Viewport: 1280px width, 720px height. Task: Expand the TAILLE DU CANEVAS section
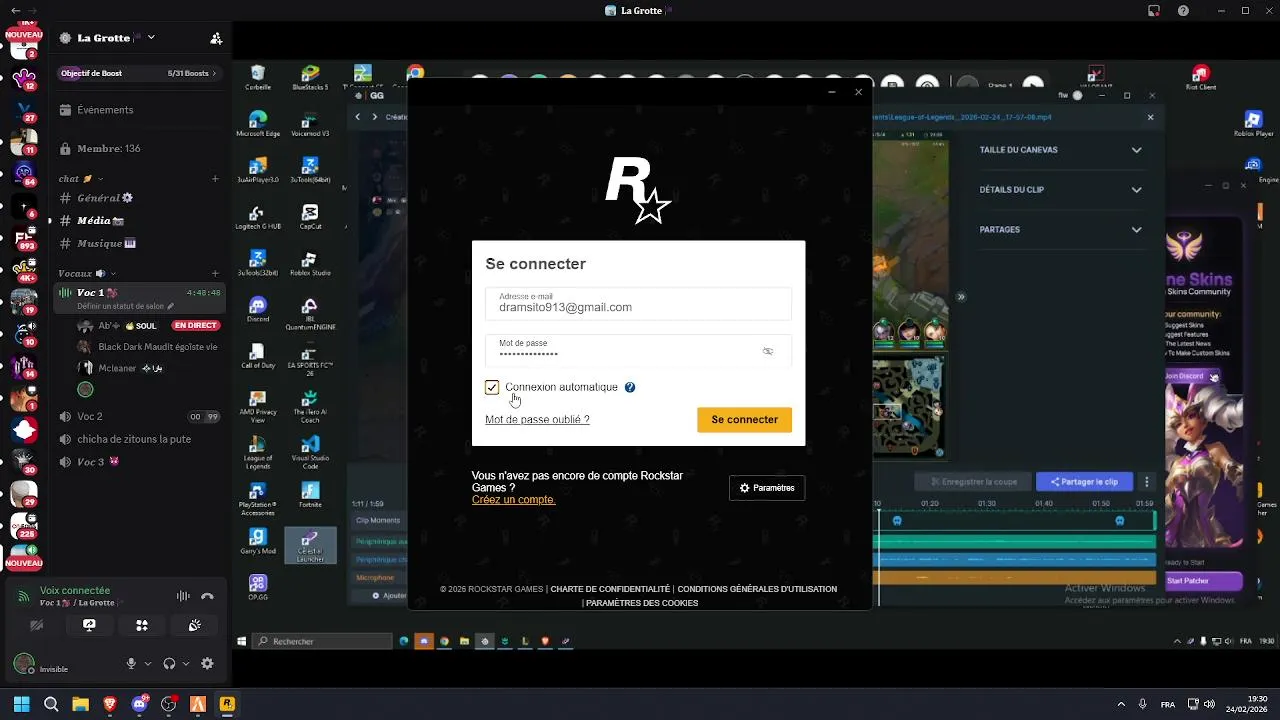pyautogui.click(x=1060, y=150)
